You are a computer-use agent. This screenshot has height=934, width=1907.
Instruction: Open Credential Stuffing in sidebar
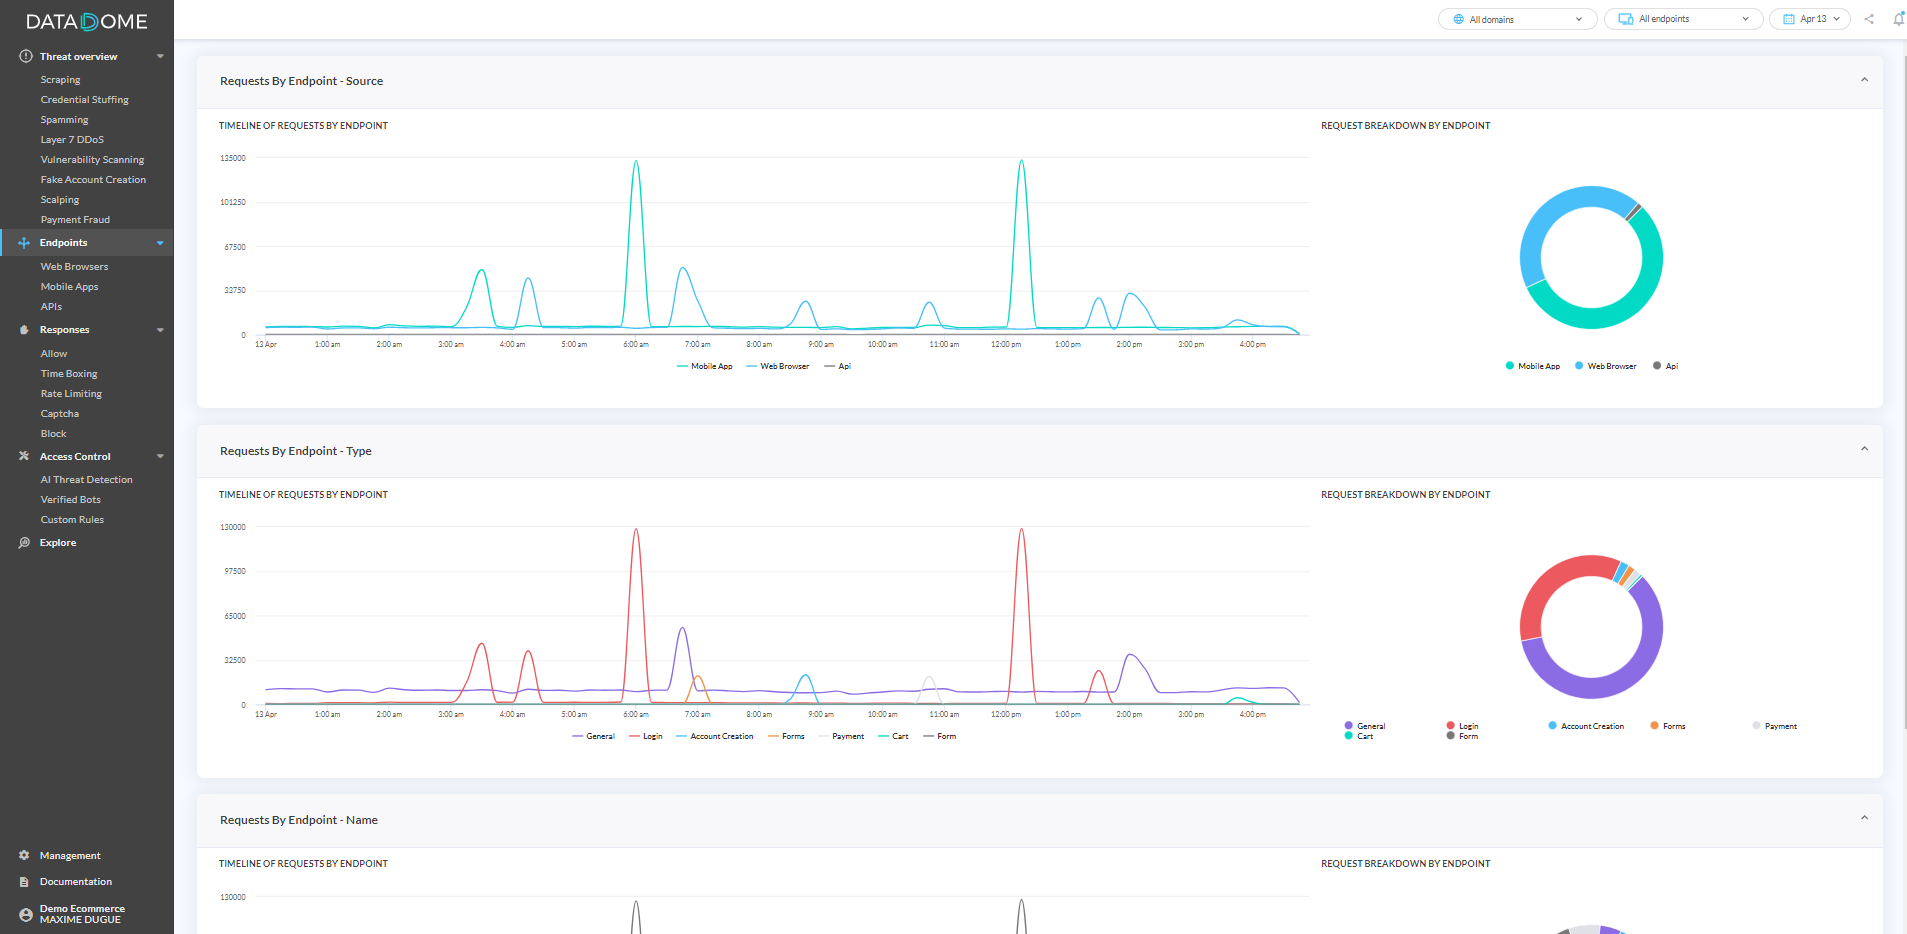tap(84, 100)
